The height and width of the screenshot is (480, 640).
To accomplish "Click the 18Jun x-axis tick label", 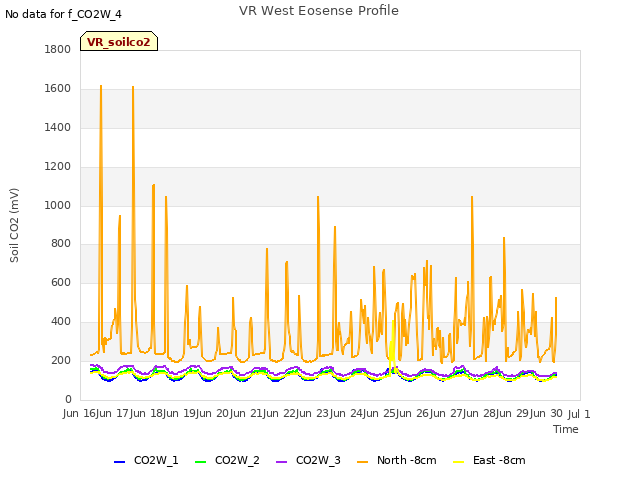I will tap(164, 413).
